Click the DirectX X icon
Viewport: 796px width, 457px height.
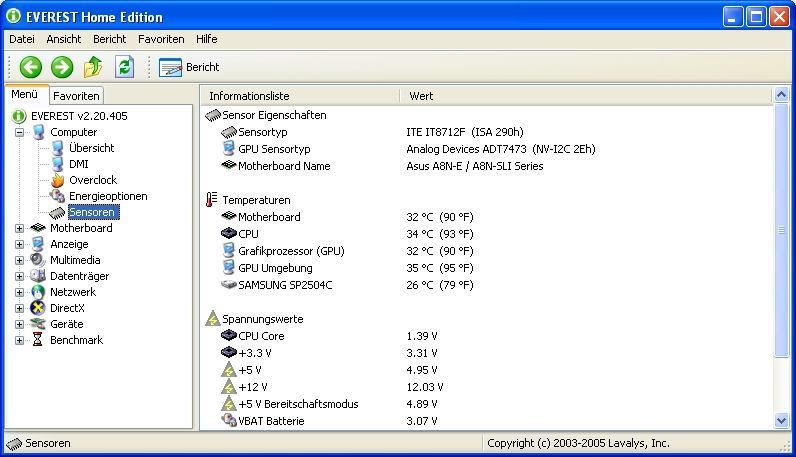coord(38,308)
